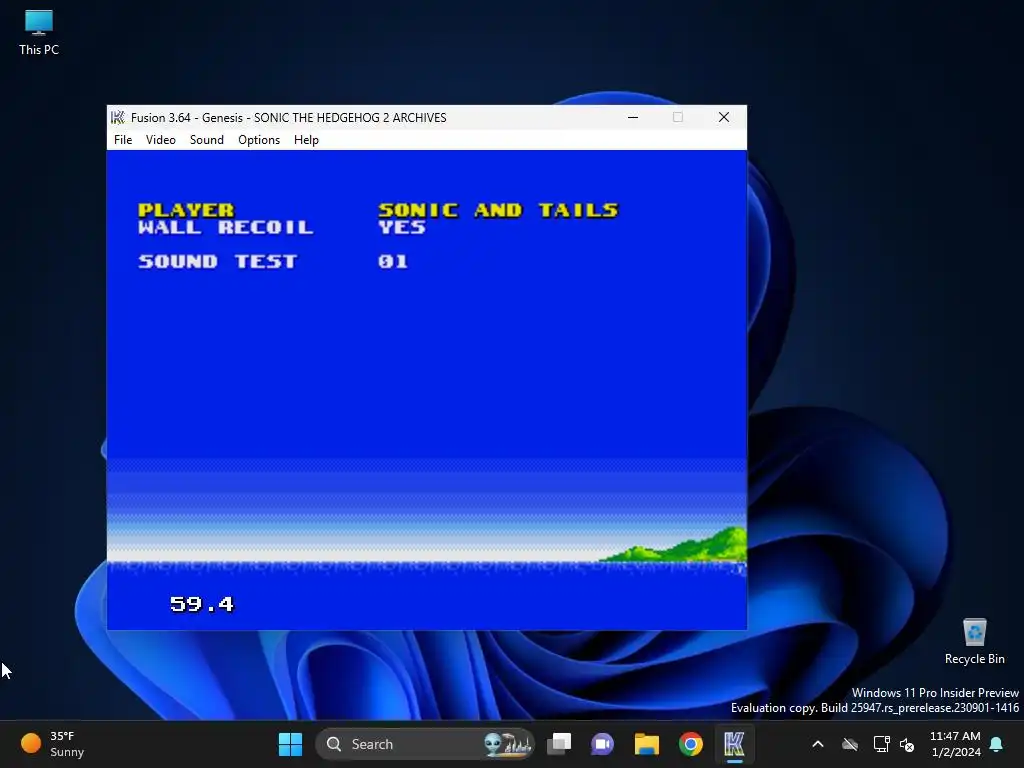Show hidden system tray icons
The image size is (1024, 768).
[x=818, y=744]
